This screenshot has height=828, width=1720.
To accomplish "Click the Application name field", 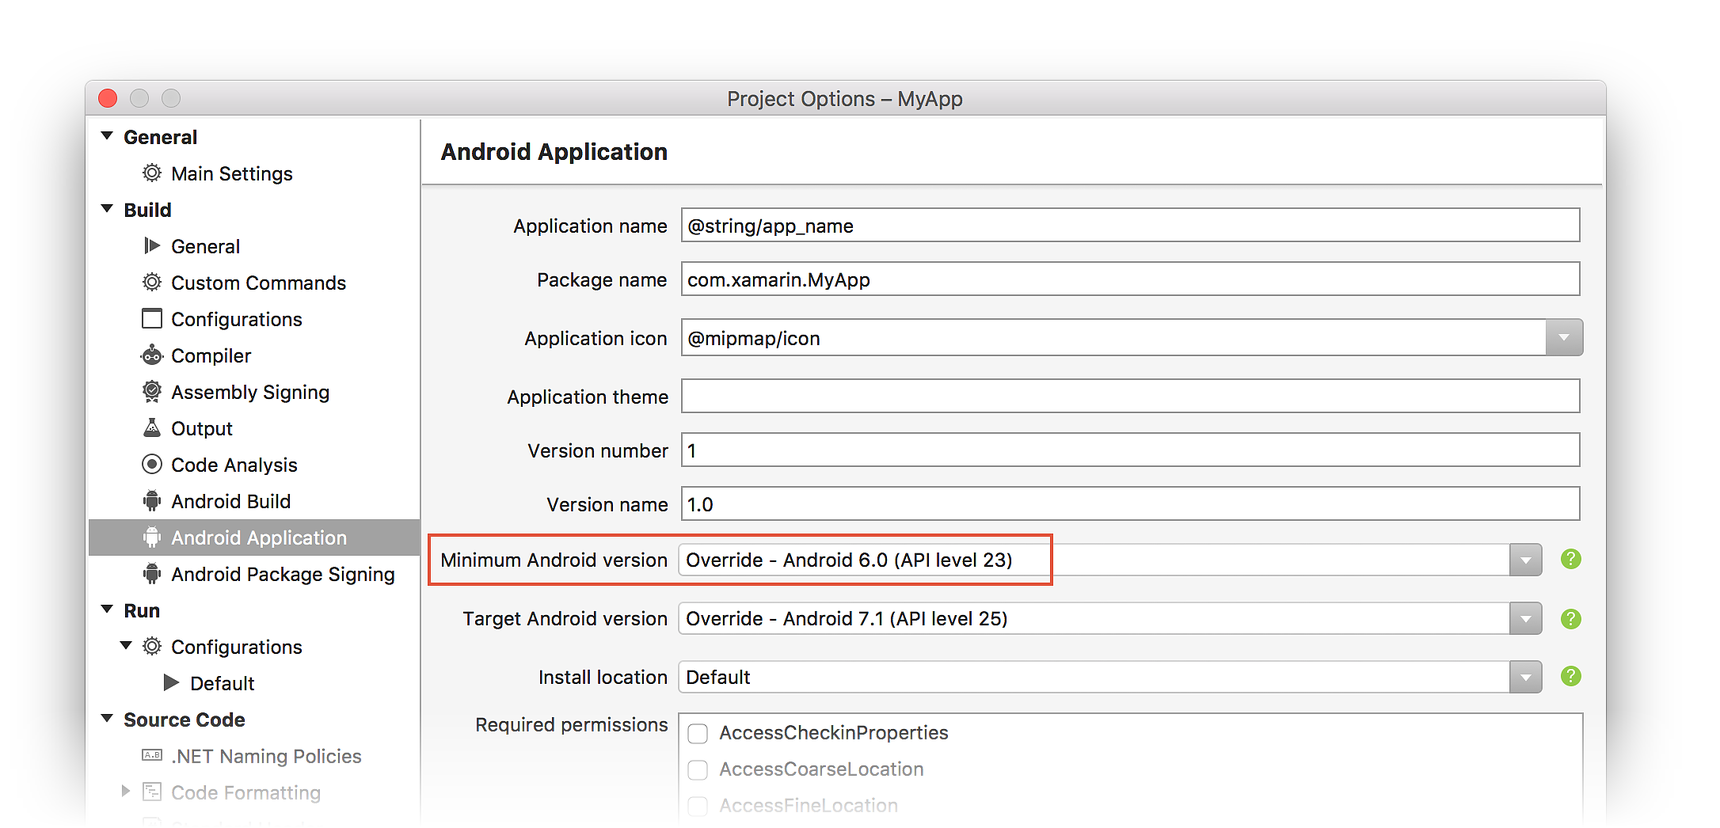I will (x=1131, y=225).
